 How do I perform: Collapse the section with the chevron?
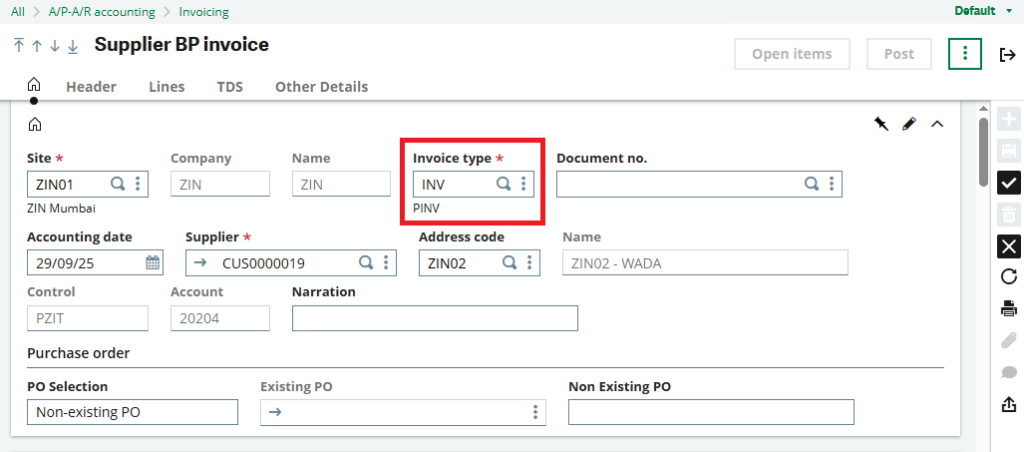coord(937,123)
